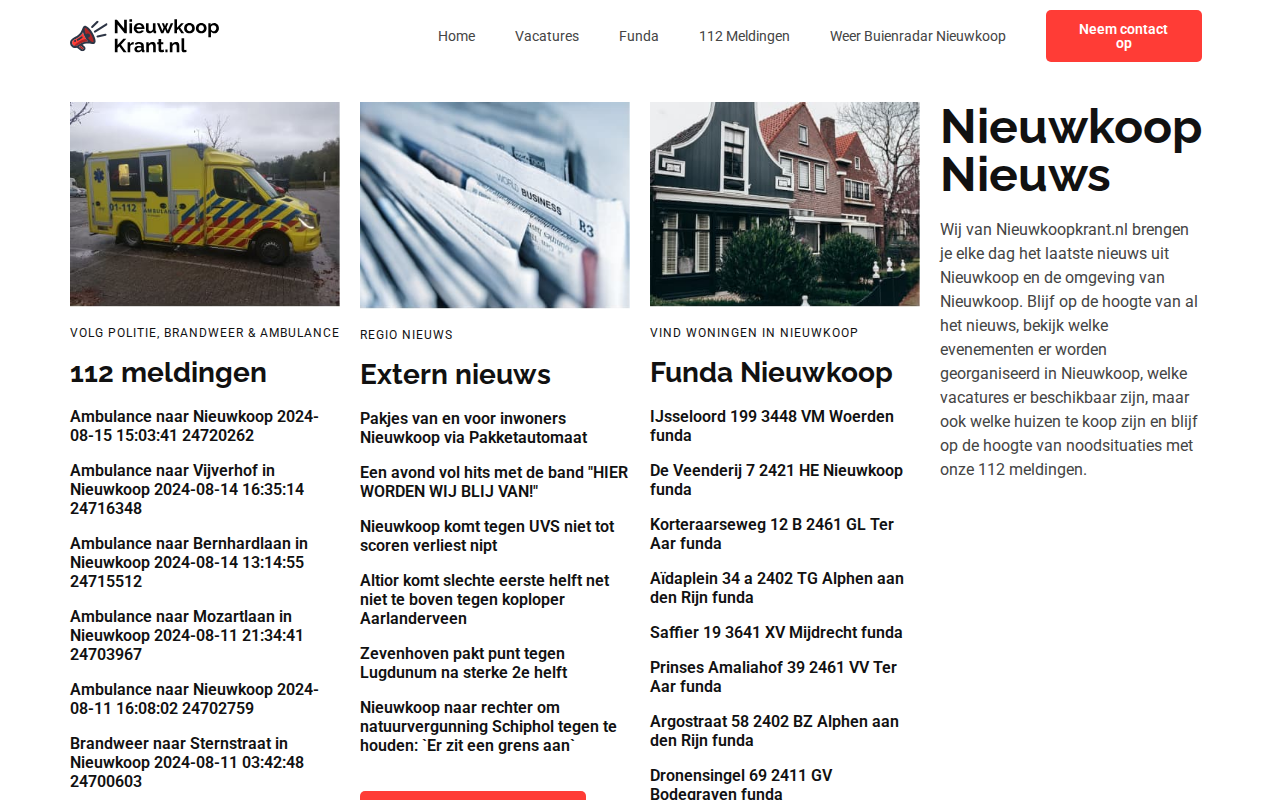The width and height of the screenshot is (1280, 800).
Task: Open Saffier 19 Mijdrecht funda listing
Action: pos(776,632)
